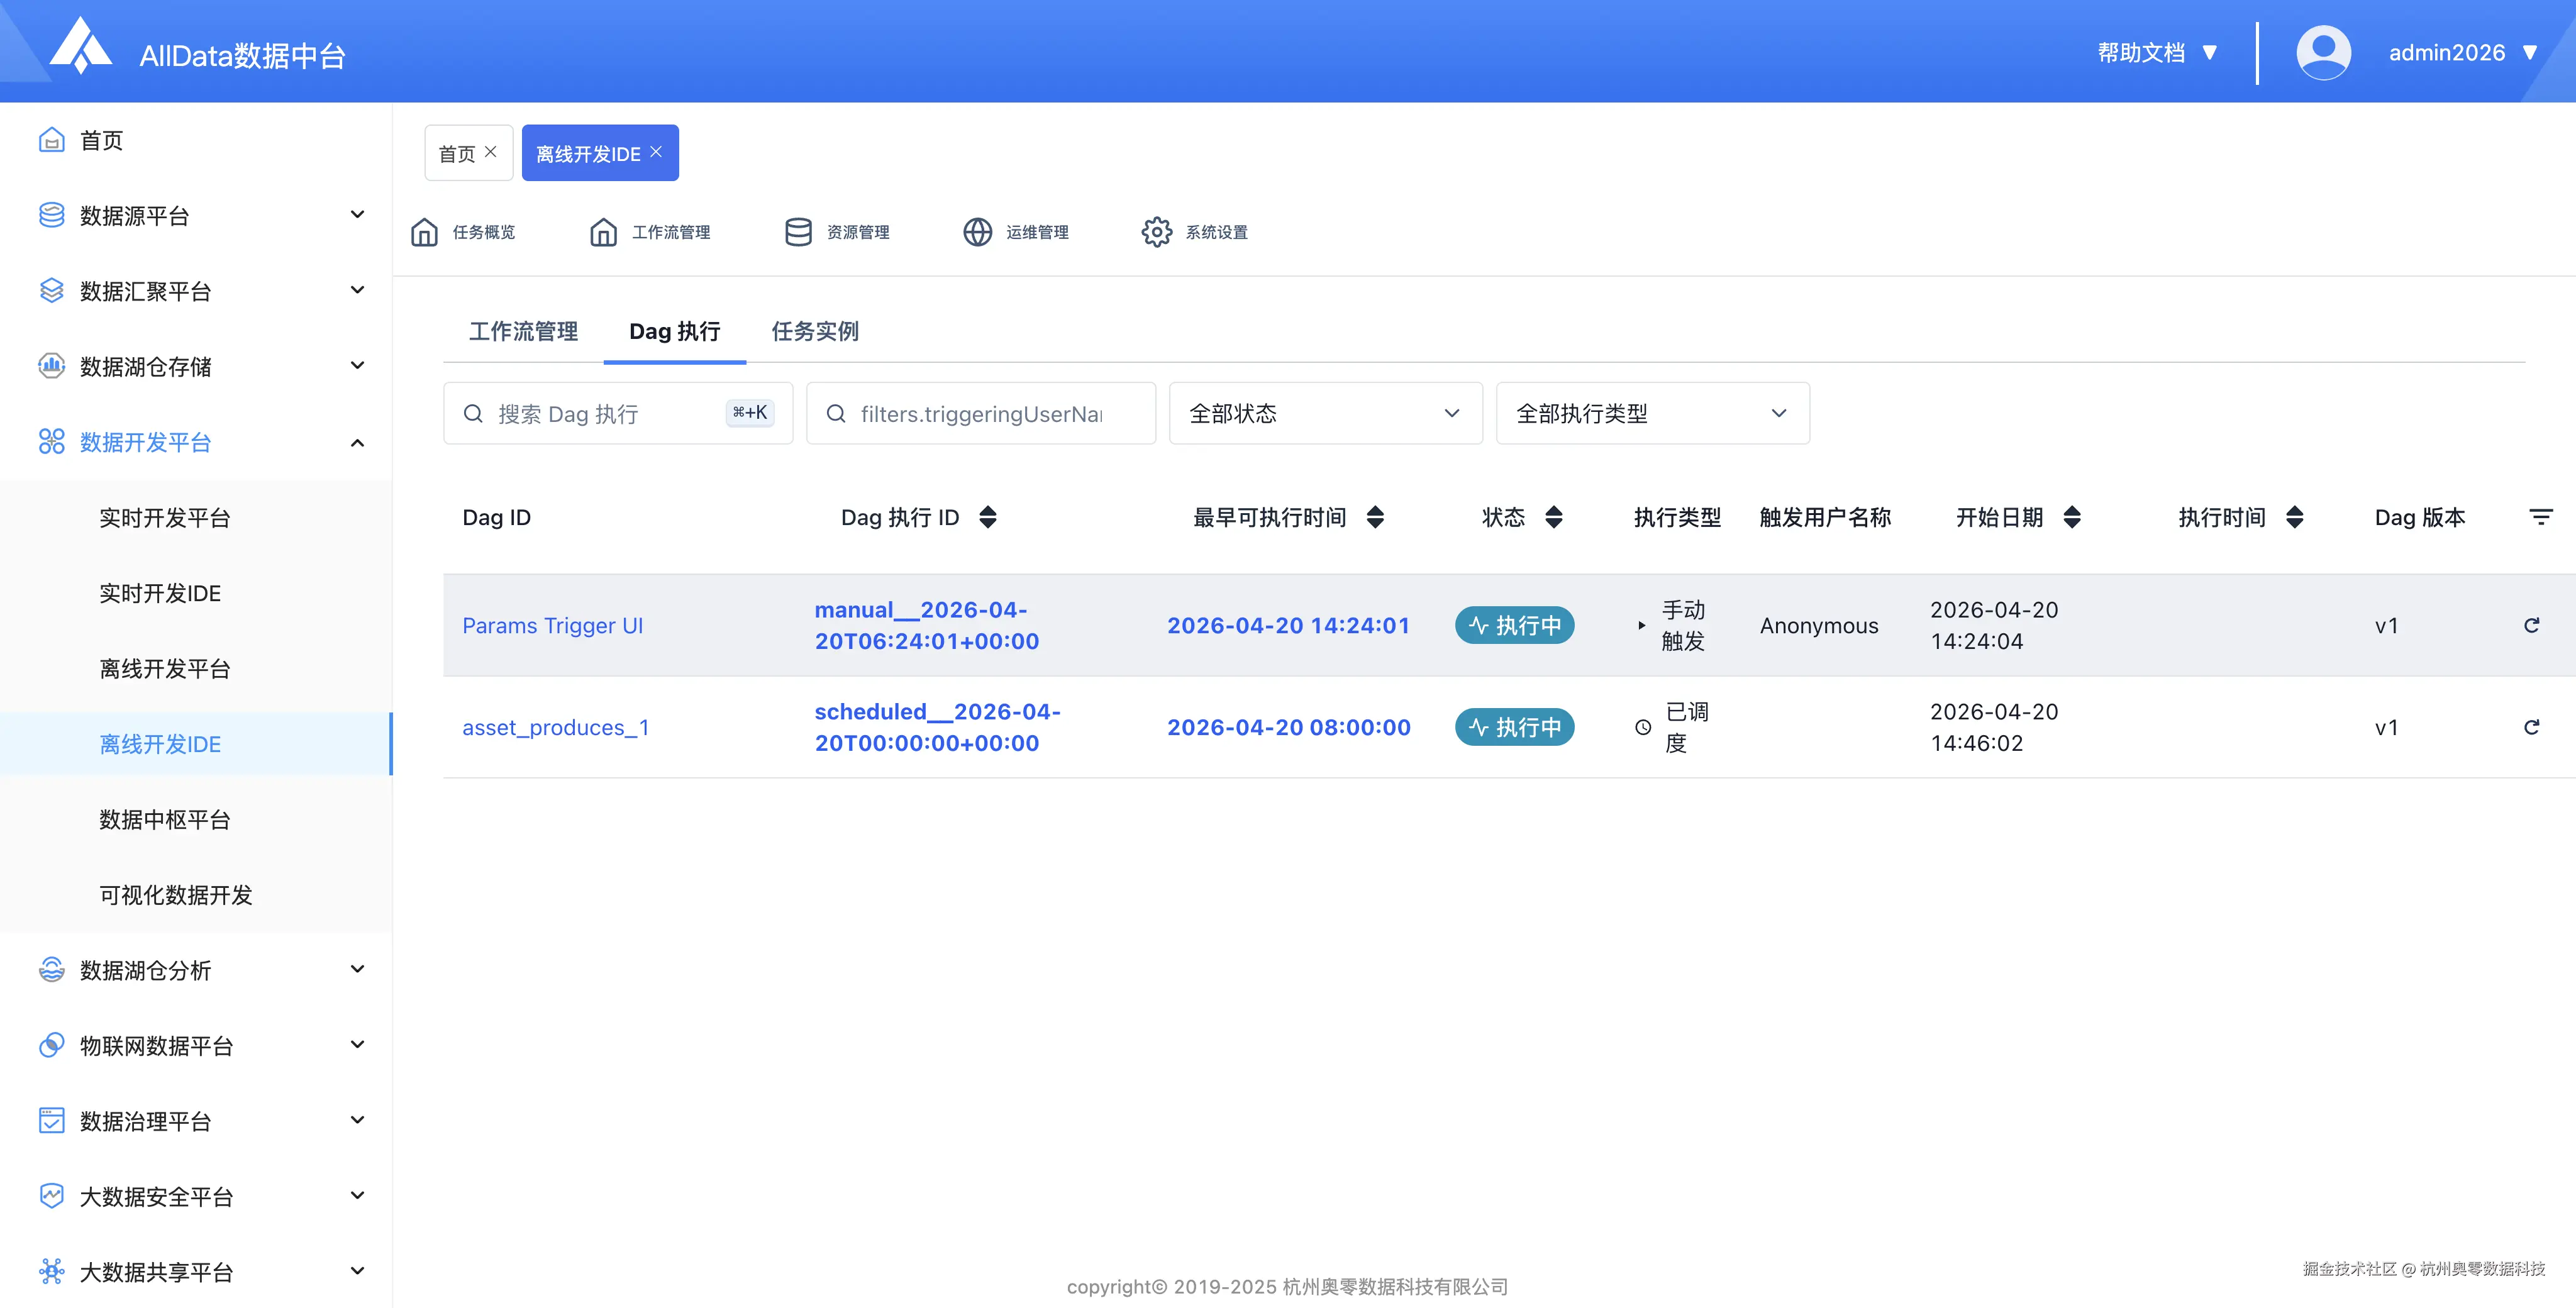Click the 运维管理 globe icon
Screen dimensions: 2576x1308
click(x=977, y=232)
